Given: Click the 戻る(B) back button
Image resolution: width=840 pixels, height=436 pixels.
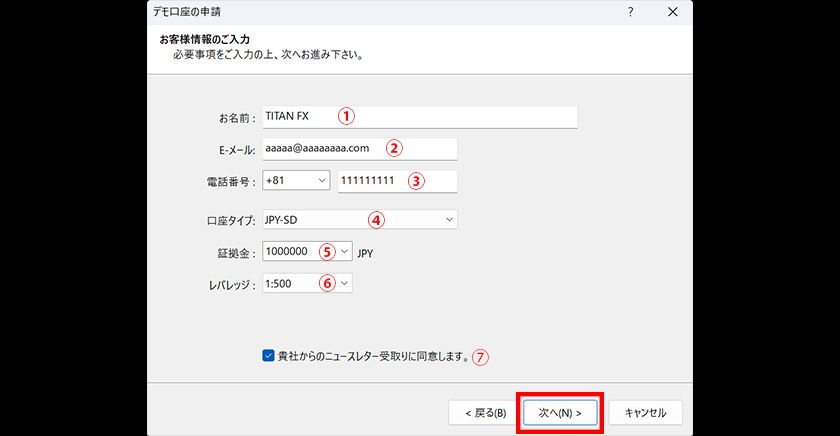Looking at the screenshot, I should [x=485, y=413].
